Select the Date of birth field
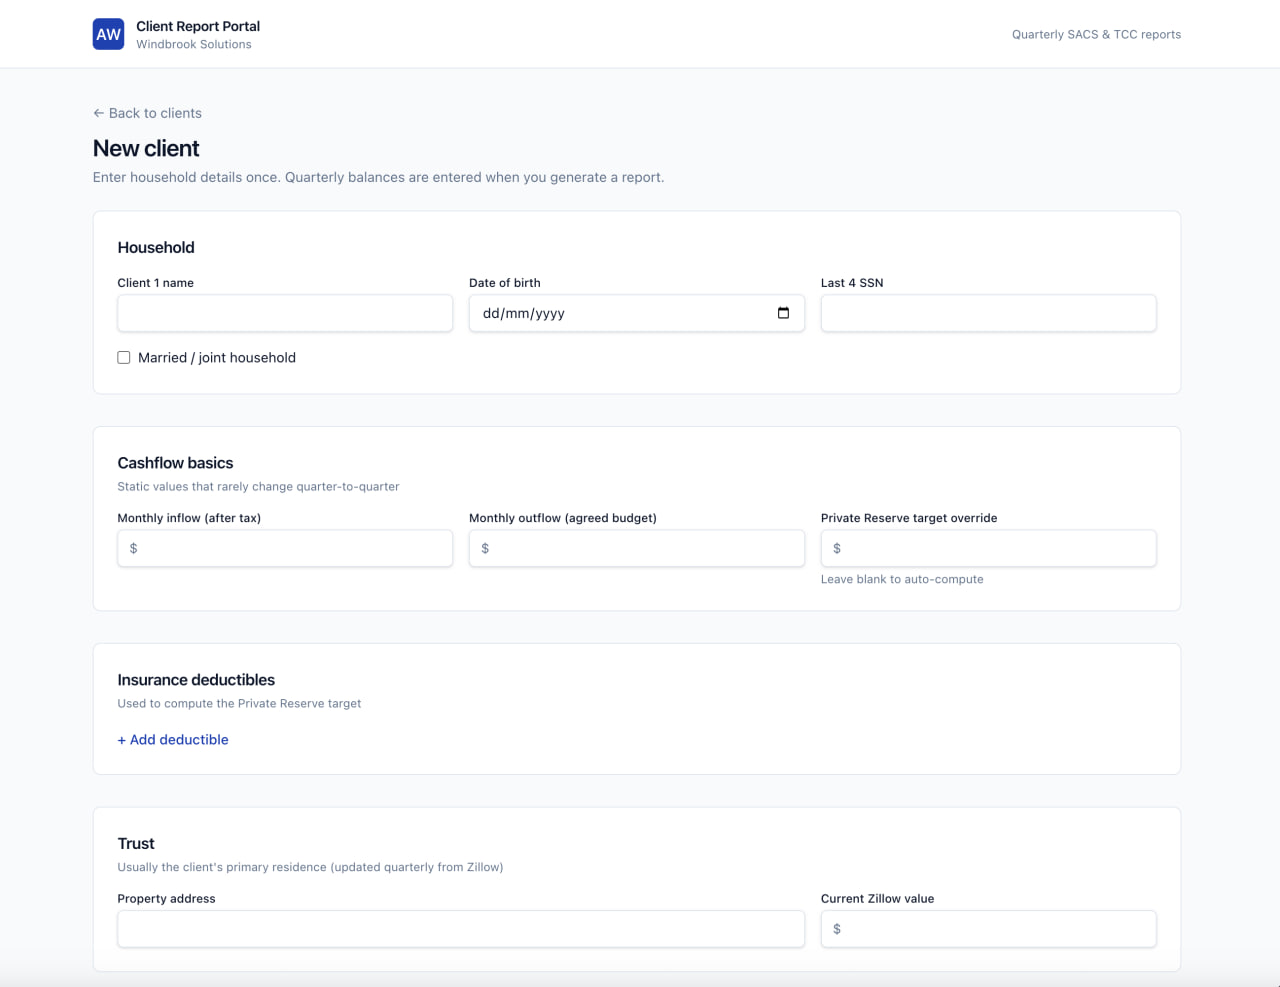Viewport: 1280px width, 987px height. [637, 313]
